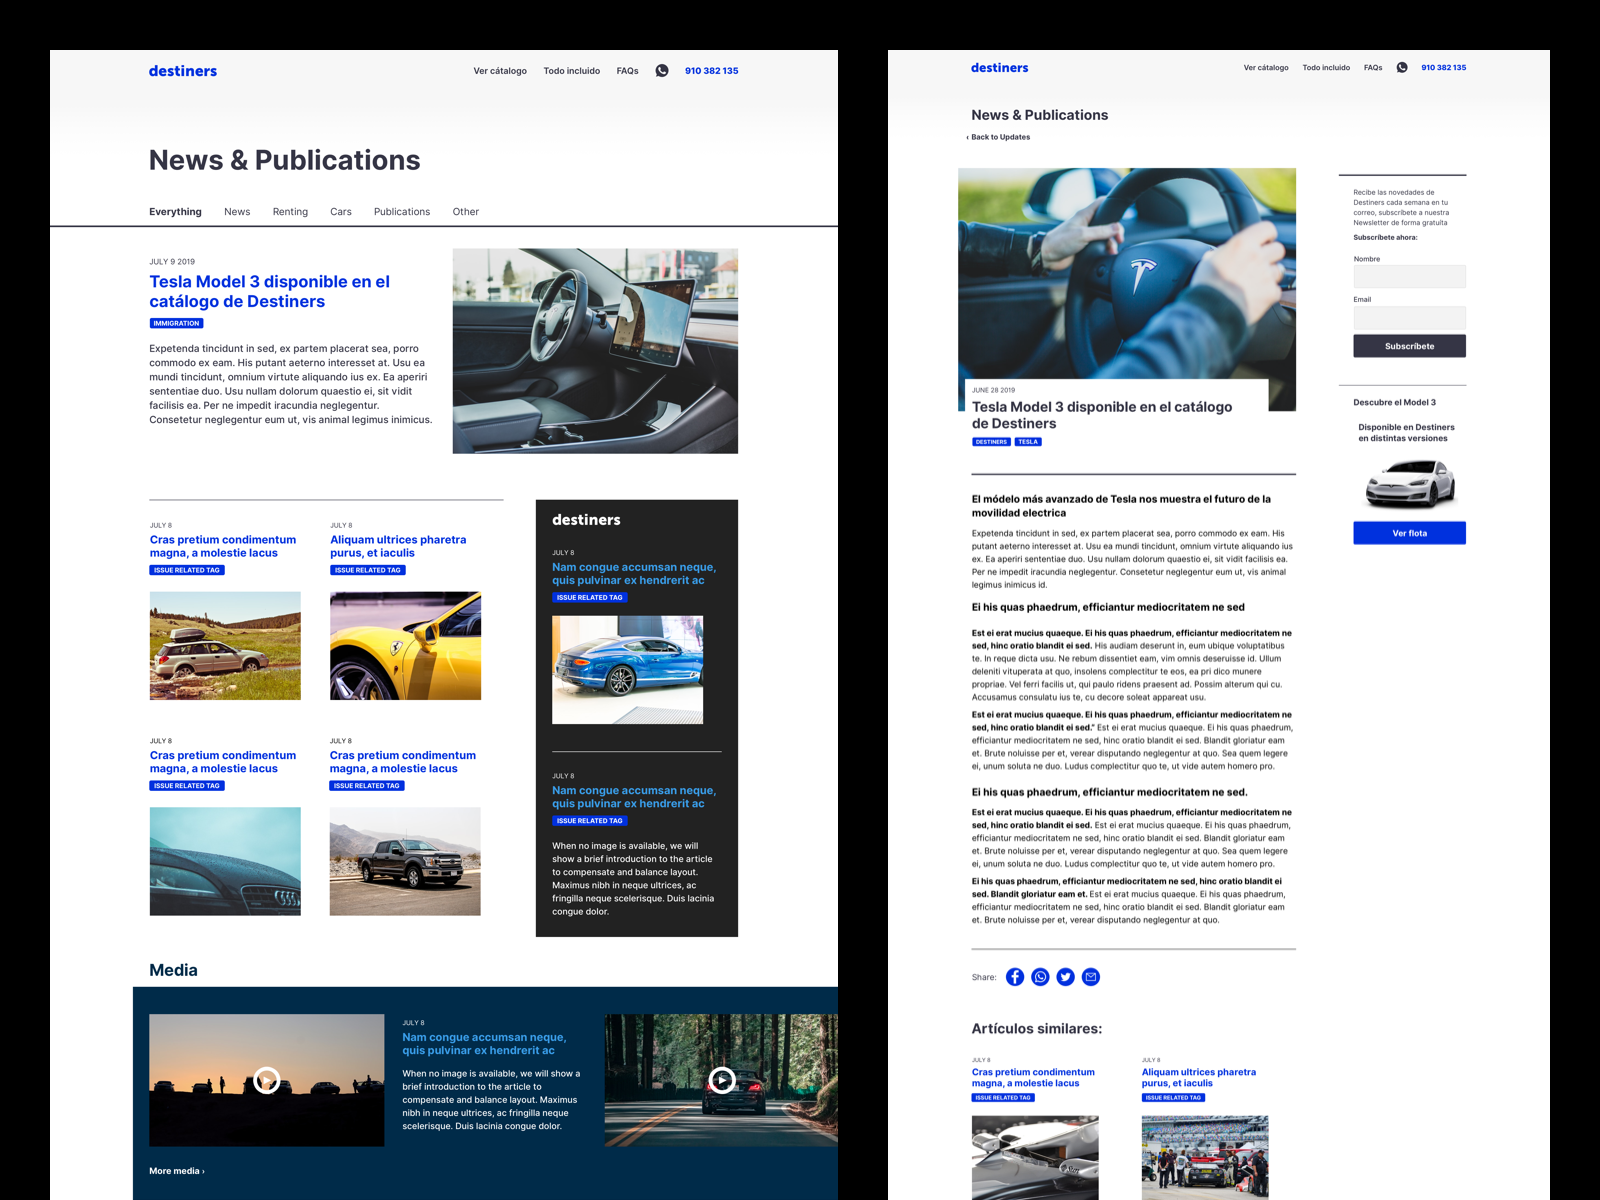
Task: Click the 910 382 135 phone number
Action: 711,70
